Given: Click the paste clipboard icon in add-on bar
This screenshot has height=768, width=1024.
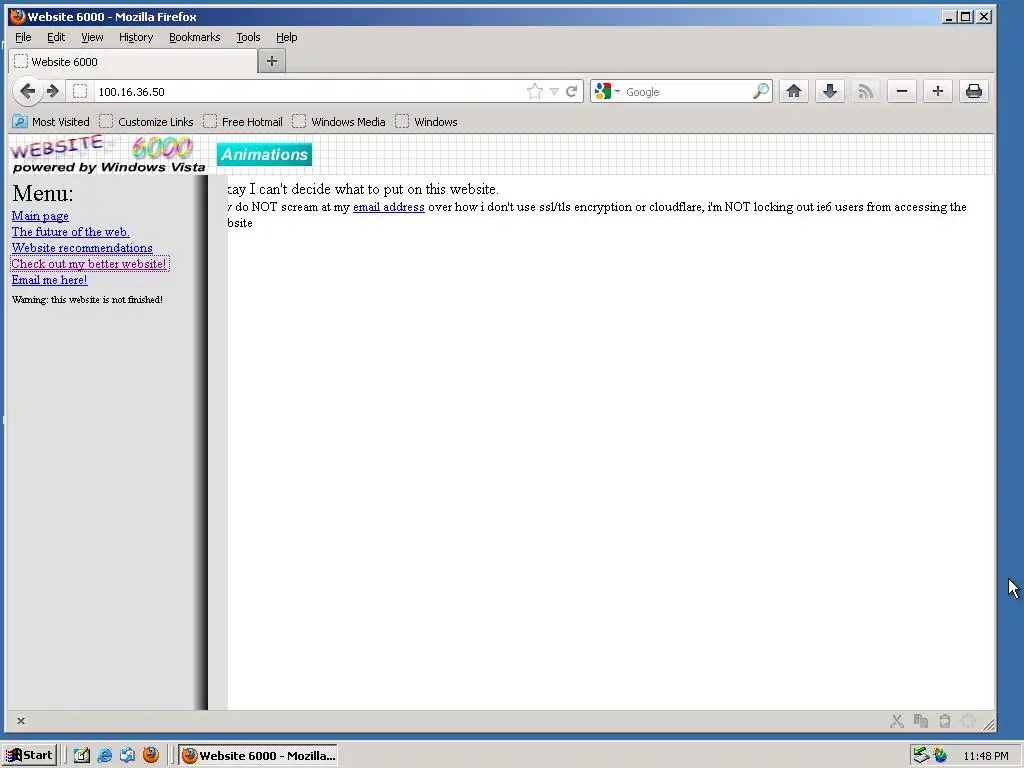Looking at the screenshot, I should 944,721.
